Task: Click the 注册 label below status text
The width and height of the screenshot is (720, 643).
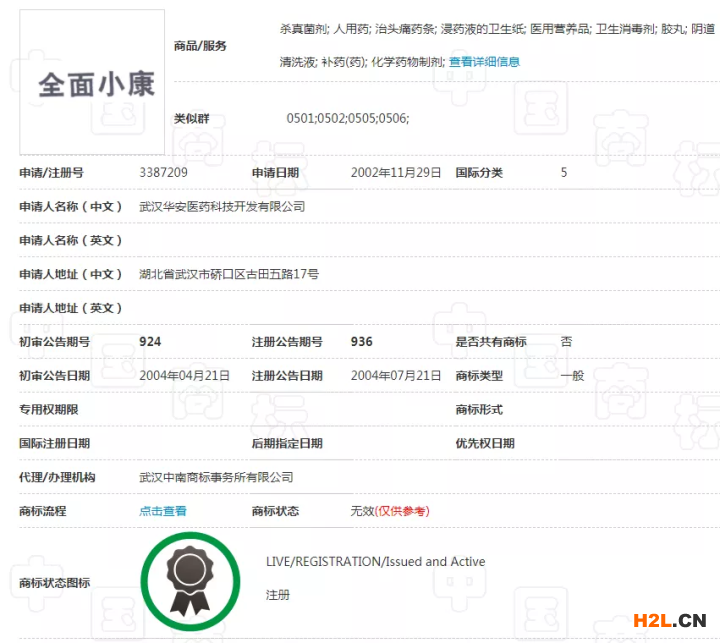Action: pos(277,595)
